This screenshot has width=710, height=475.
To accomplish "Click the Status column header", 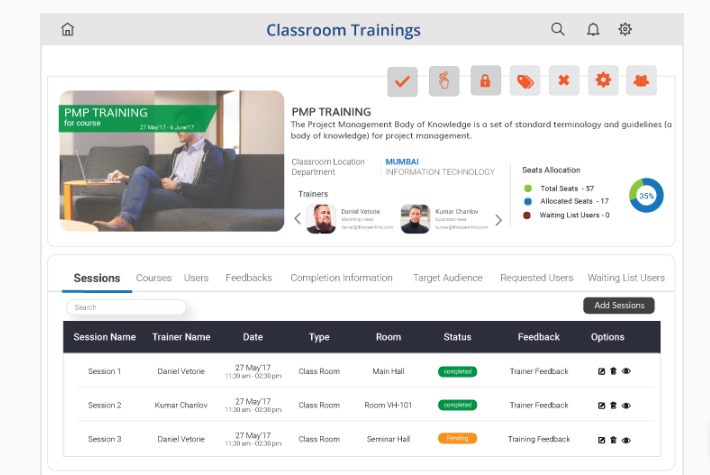I will (457, 337).
